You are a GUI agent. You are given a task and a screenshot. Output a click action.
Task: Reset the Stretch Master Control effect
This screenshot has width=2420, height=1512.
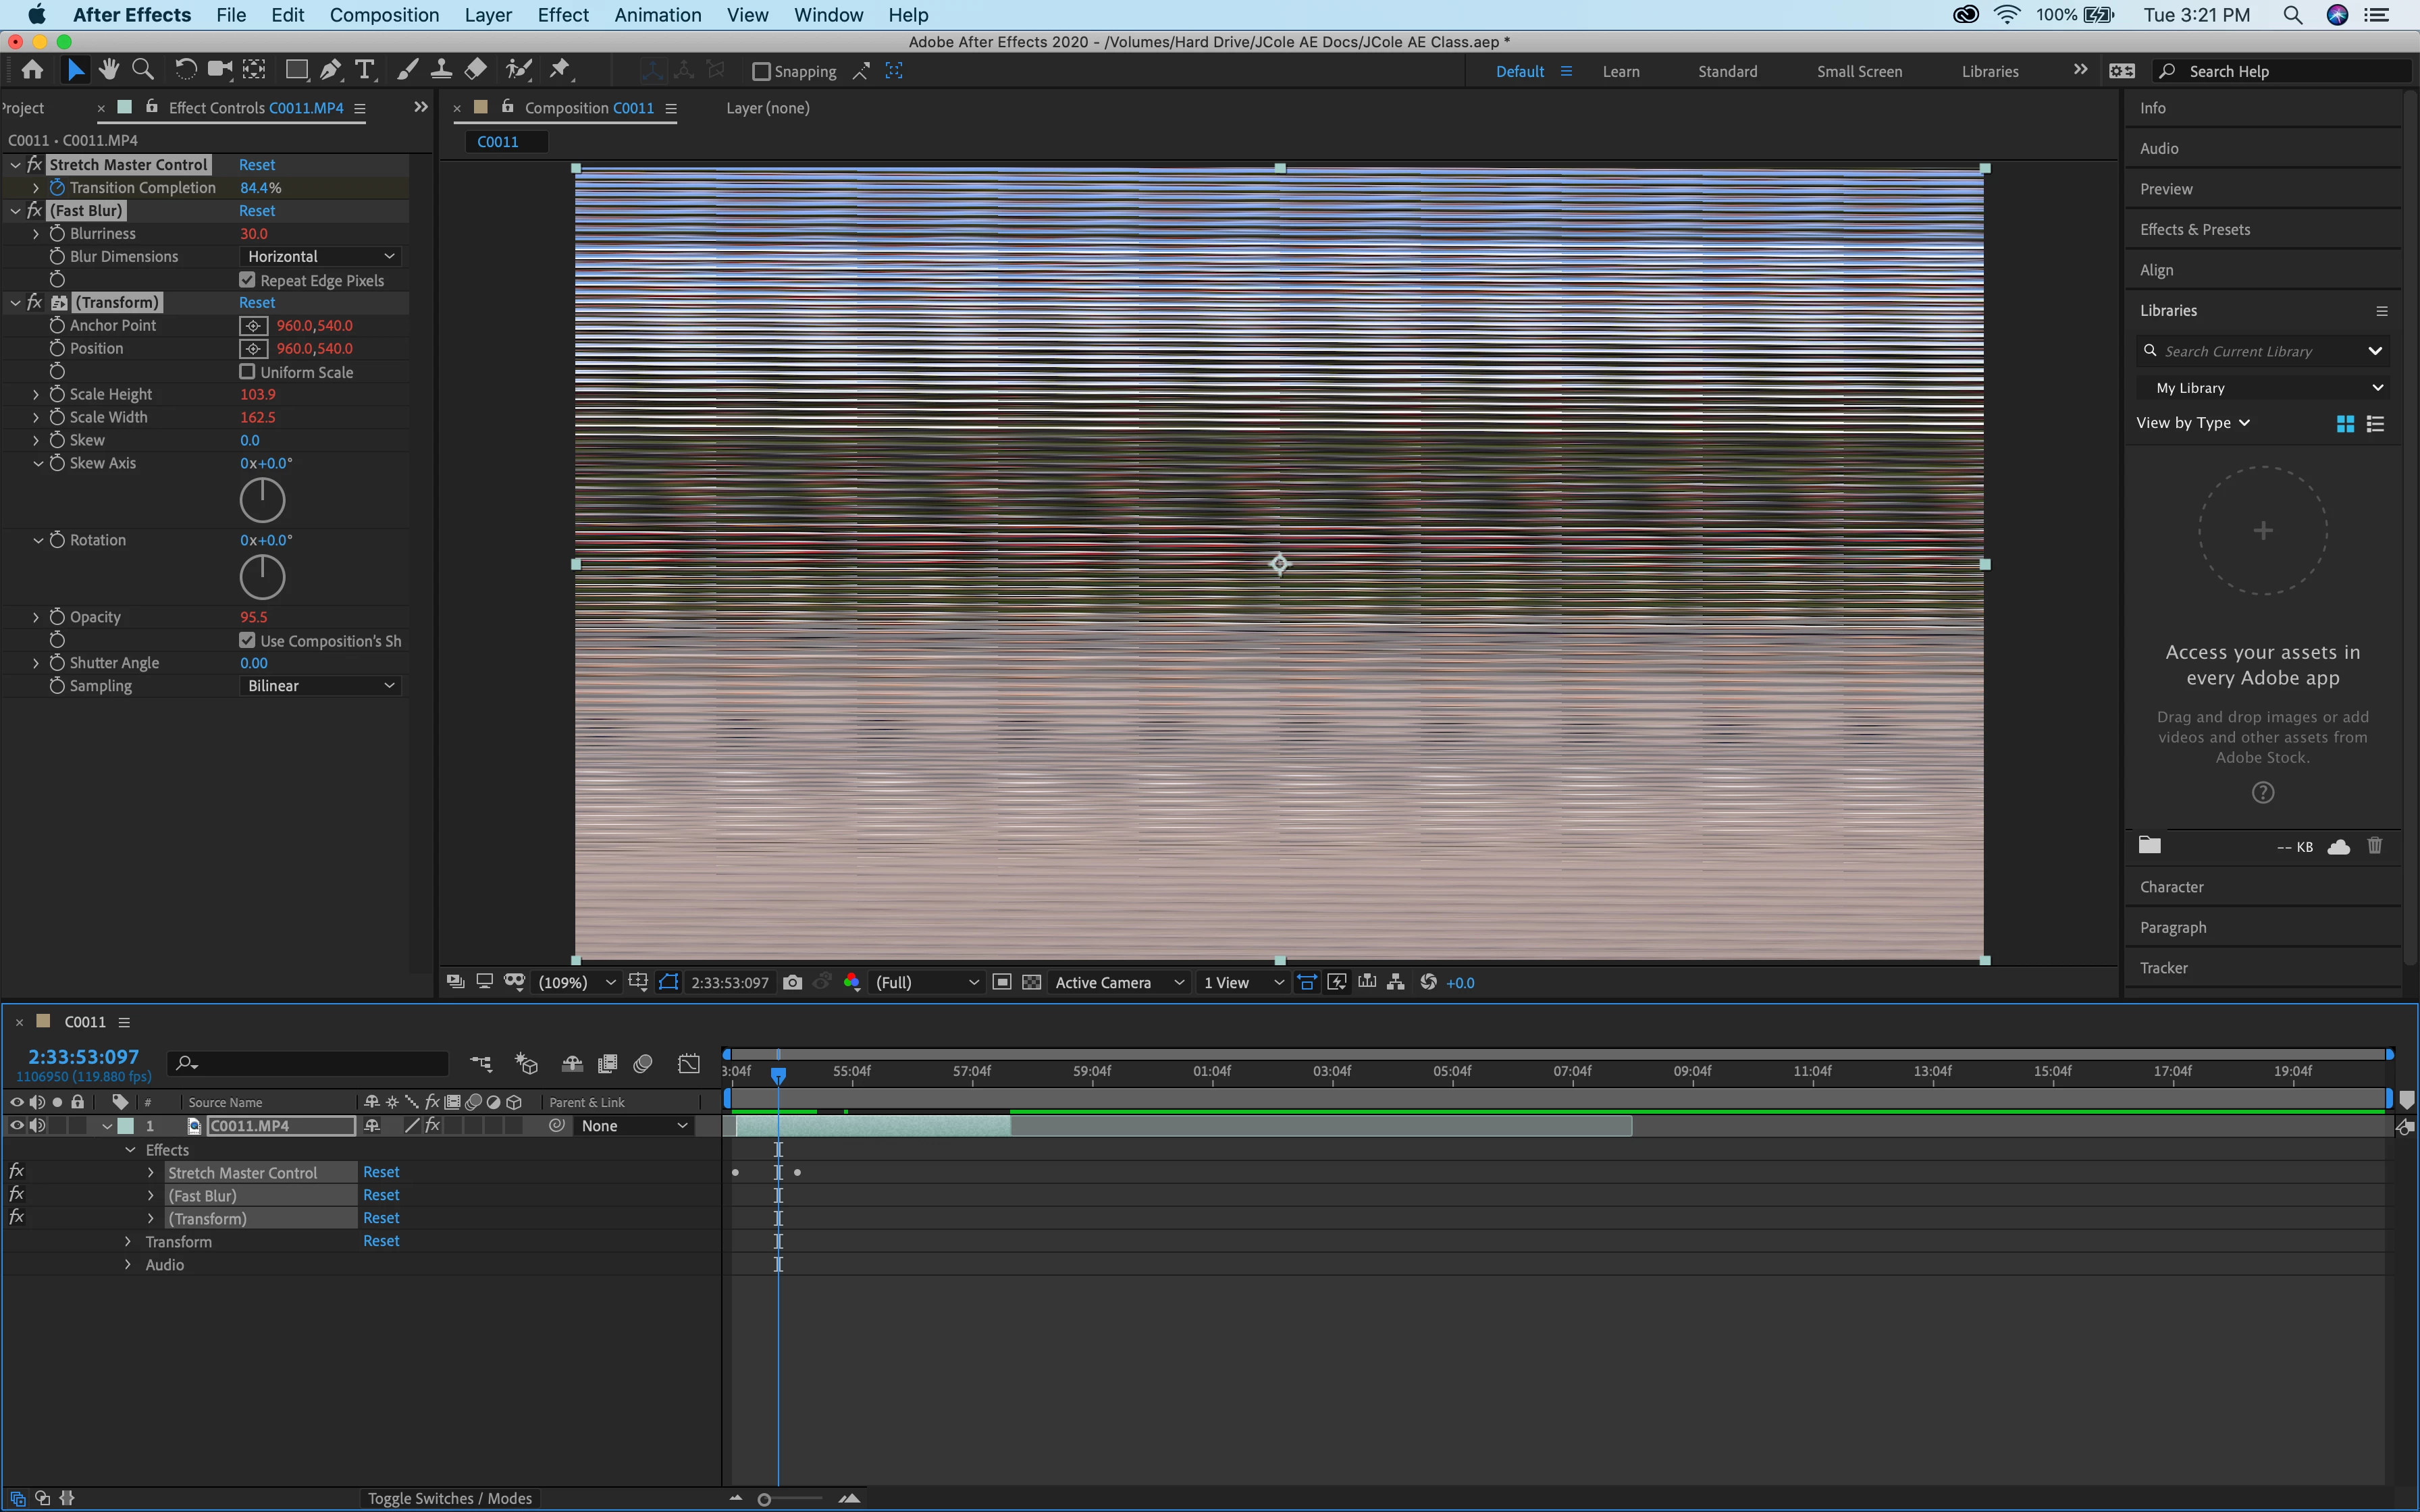[x=257, y=165]
